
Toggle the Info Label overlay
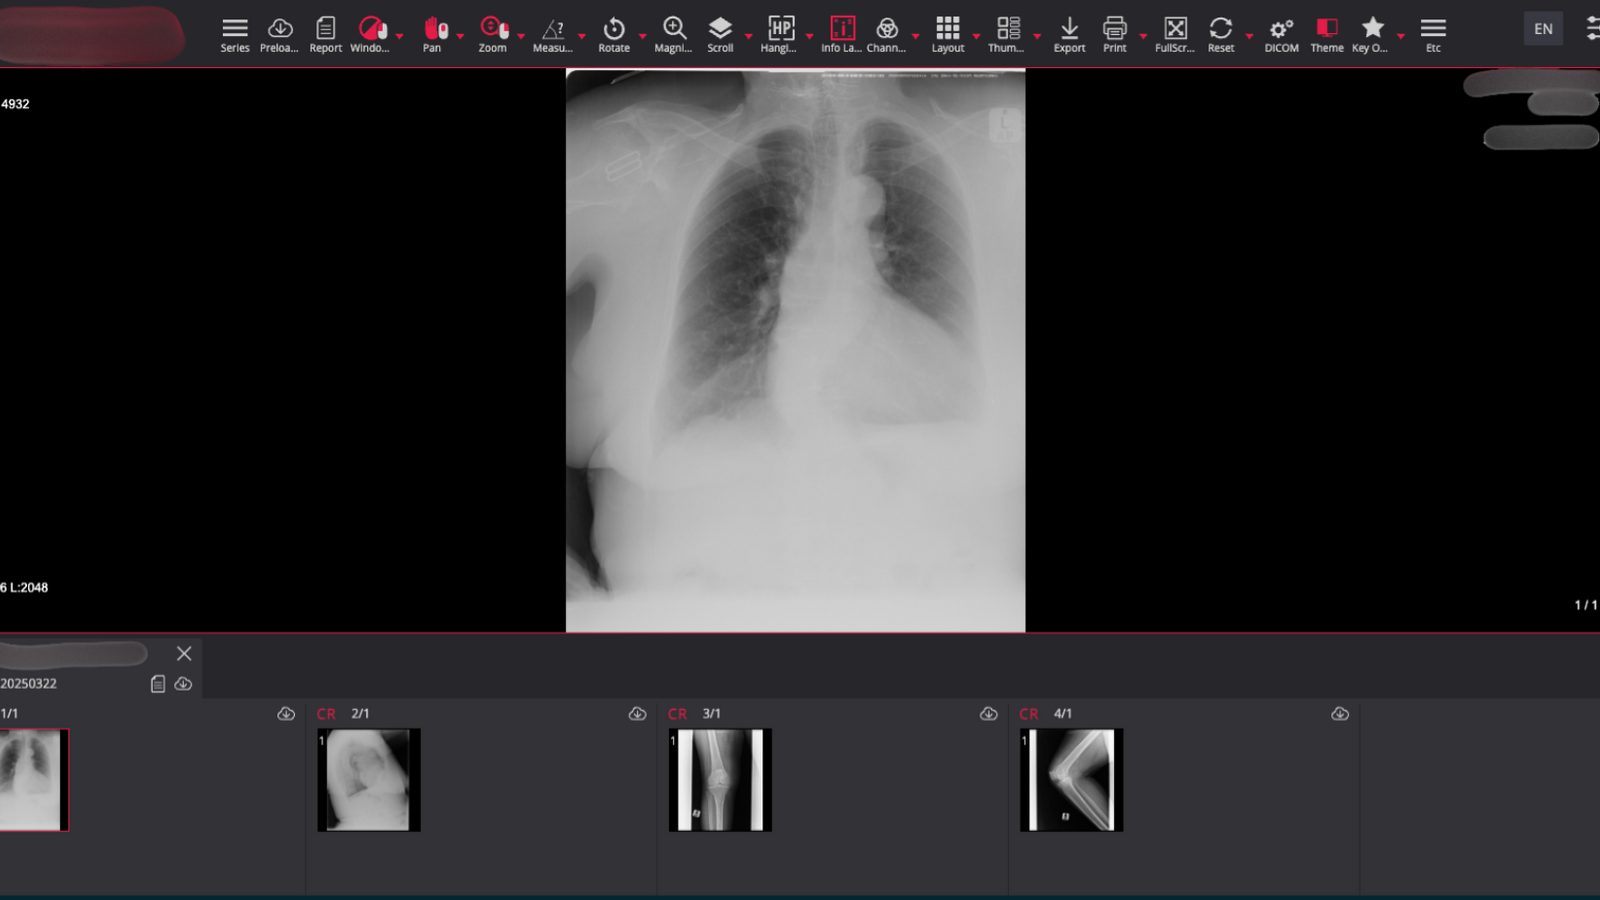(x=842, y=34)
